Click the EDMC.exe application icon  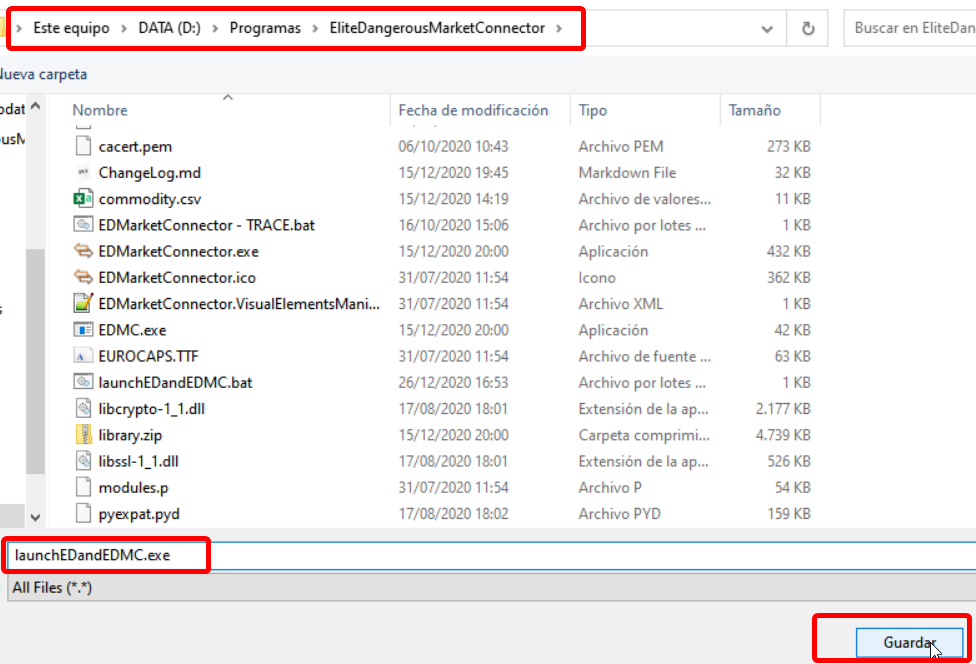click(x=83, y=329)
